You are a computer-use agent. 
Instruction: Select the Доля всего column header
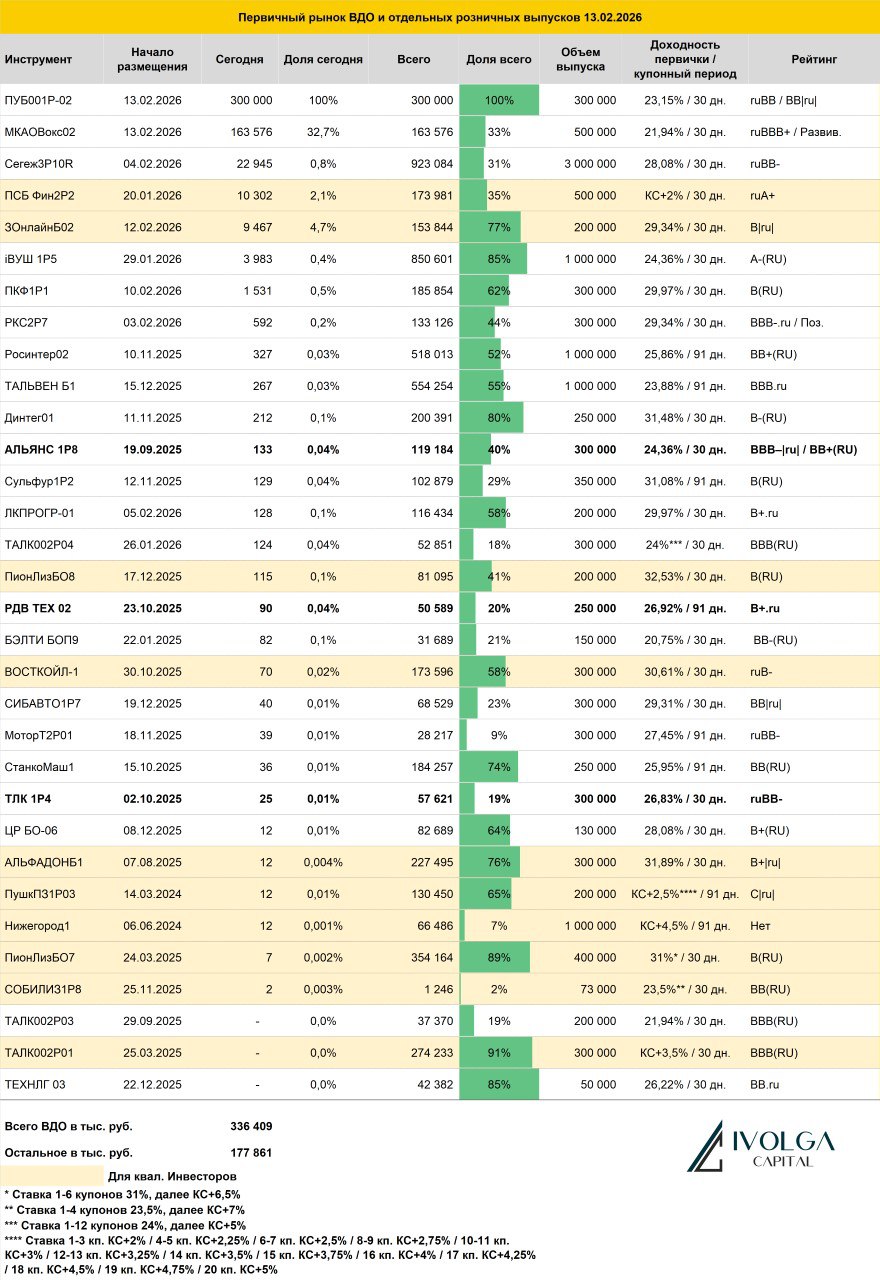point(499,60)
